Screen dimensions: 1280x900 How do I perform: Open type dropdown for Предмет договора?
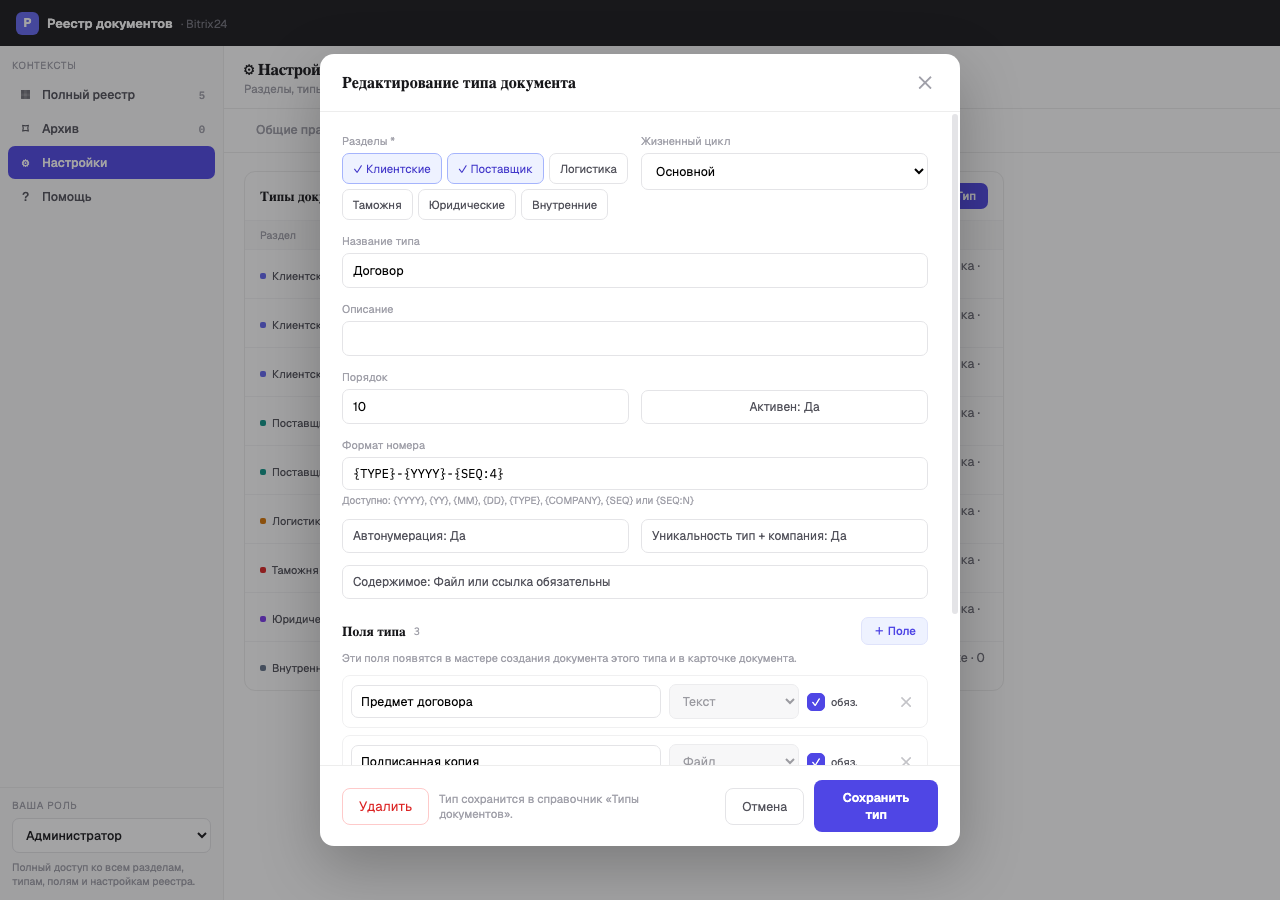point(734,702)
